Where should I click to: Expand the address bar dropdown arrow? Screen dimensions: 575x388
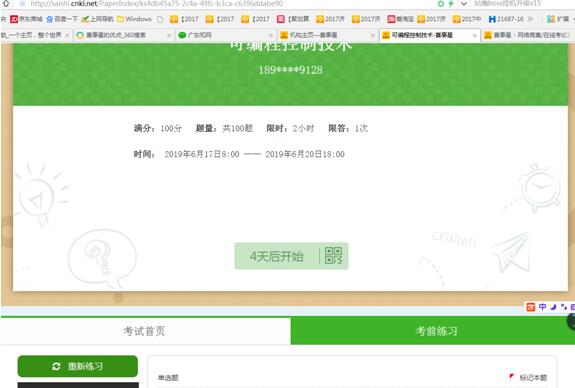tap(464, 4)
